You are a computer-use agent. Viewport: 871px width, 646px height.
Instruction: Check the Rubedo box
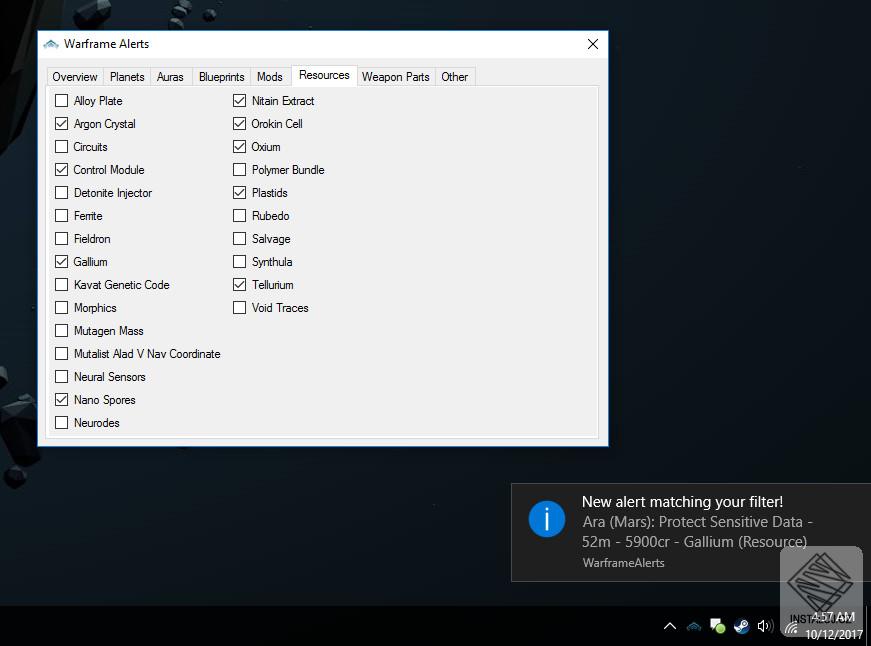(x=239, y=216)
